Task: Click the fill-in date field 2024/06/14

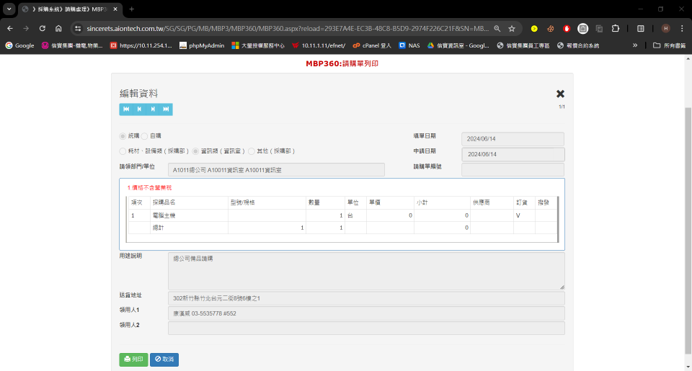Action: (x=513, y=139)
